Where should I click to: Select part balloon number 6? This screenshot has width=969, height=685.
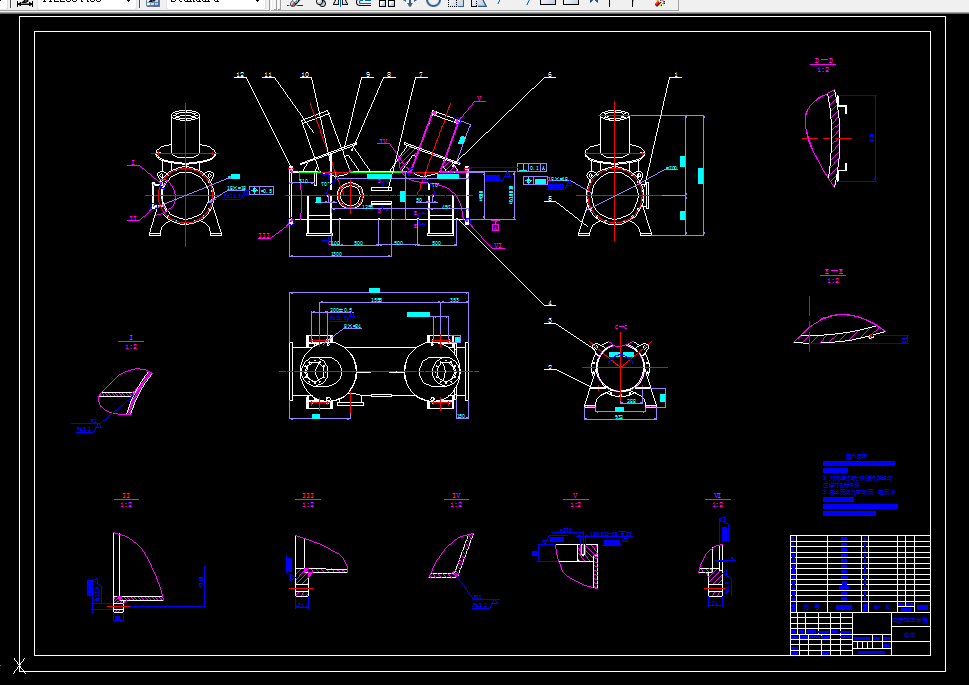pyautogui.click(x=550, y=75)
